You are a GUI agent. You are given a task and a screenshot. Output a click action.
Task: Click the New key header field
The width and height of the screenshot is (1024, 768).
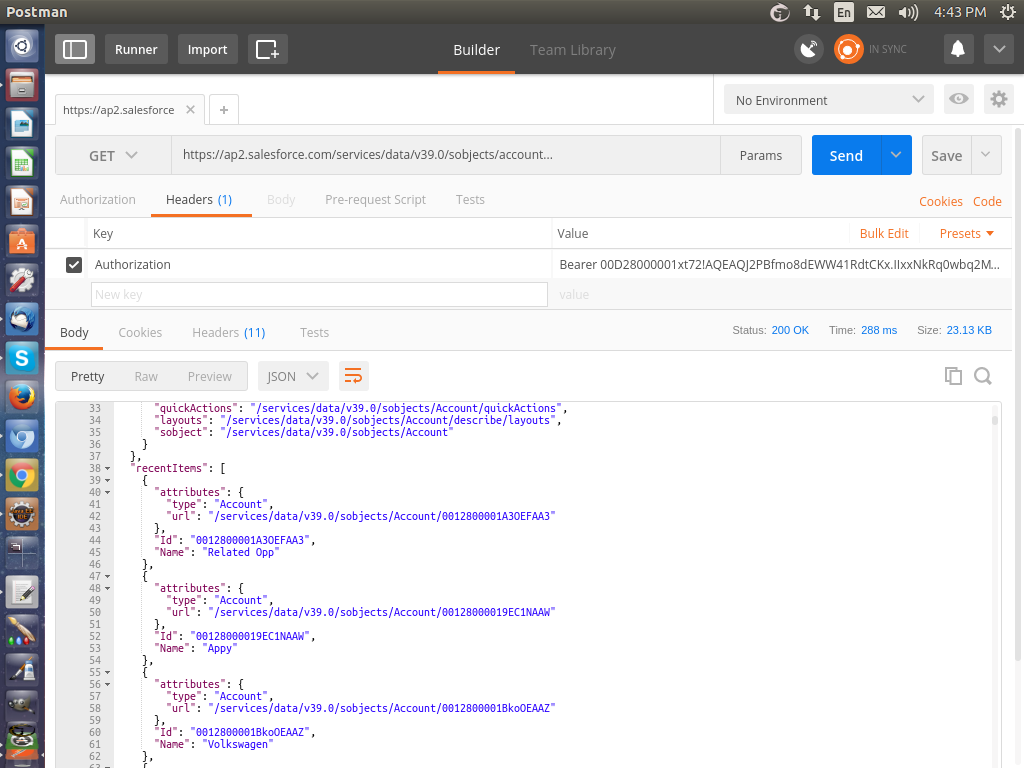click(319, 295)
